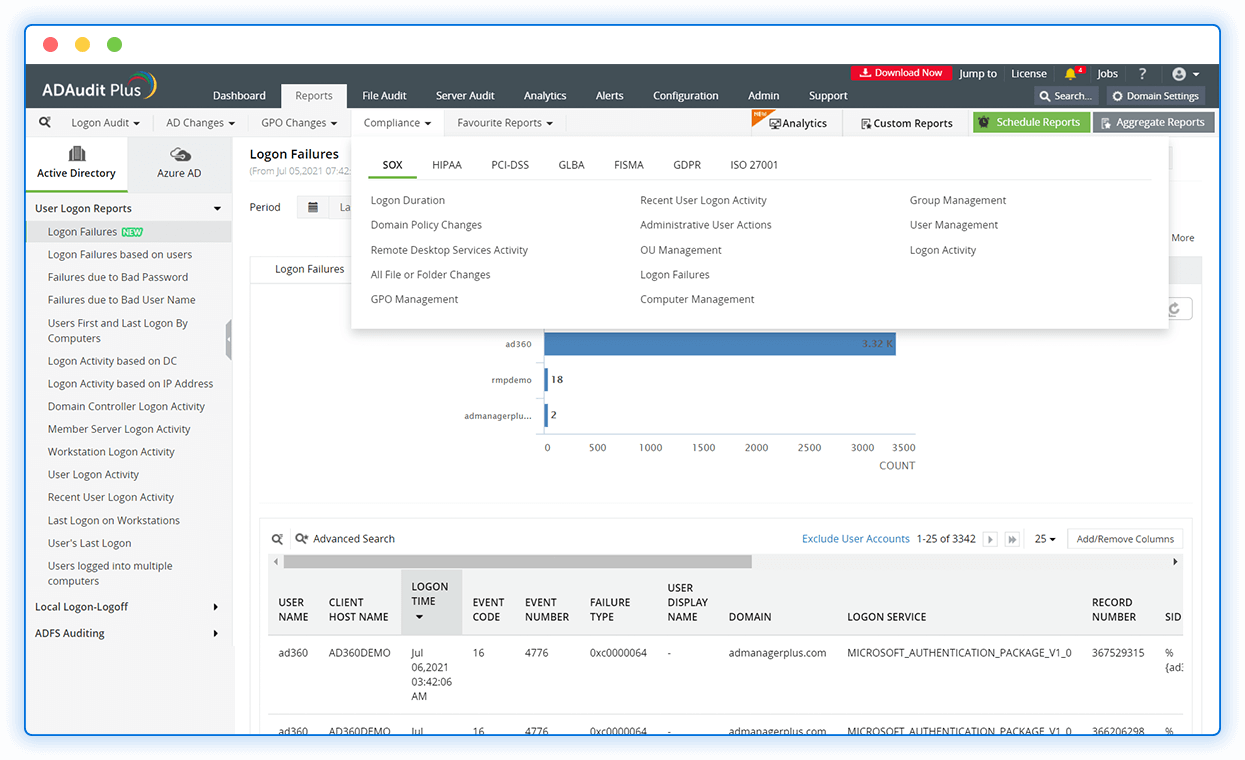Open Aggregate Reports
This screenshot has height=760, width=1245.
point(1154,122)
